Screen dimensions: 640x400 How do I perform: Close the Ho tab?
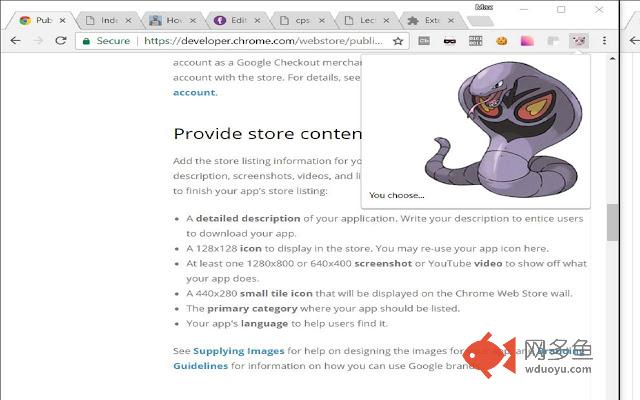click(193, 20)
